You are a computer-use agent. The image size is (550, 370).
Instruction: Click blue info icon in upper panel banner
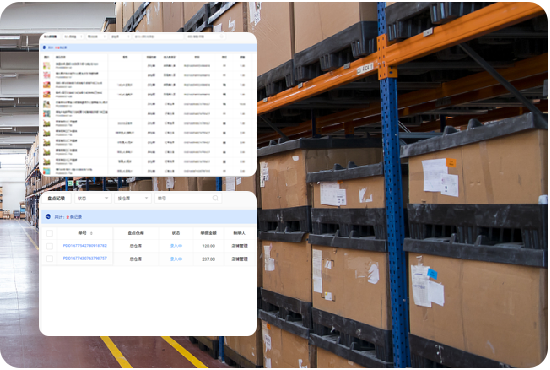(x=45, y=47)
